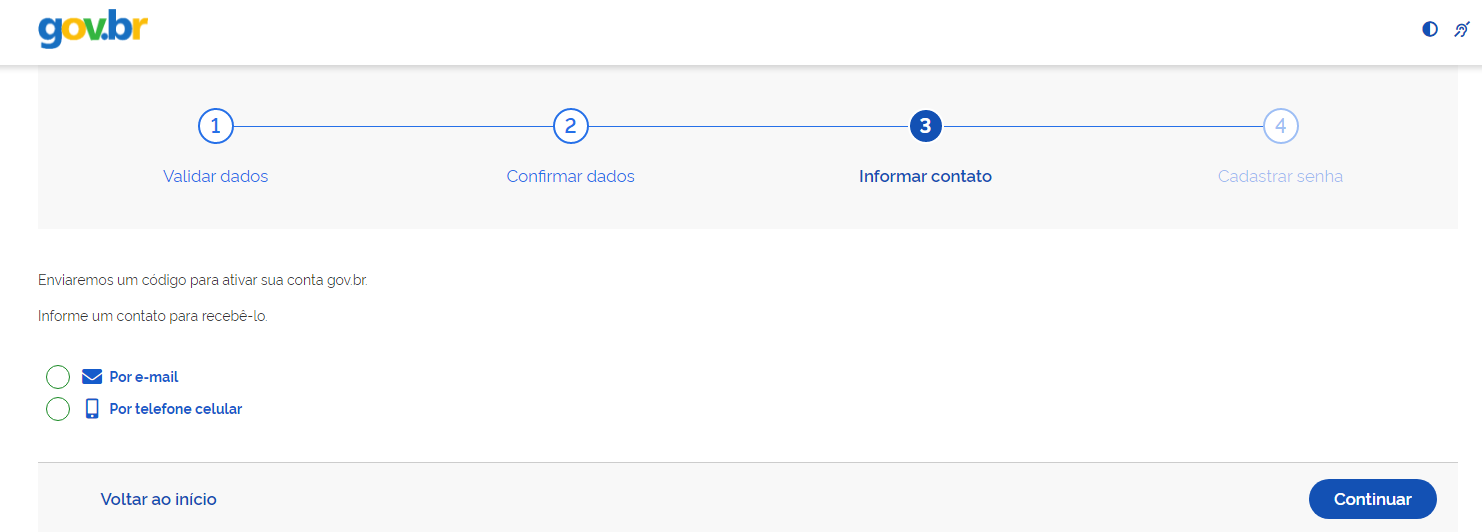Click the Continuar button
This screenshot has height=532, width=1482.
(1373, 499)
